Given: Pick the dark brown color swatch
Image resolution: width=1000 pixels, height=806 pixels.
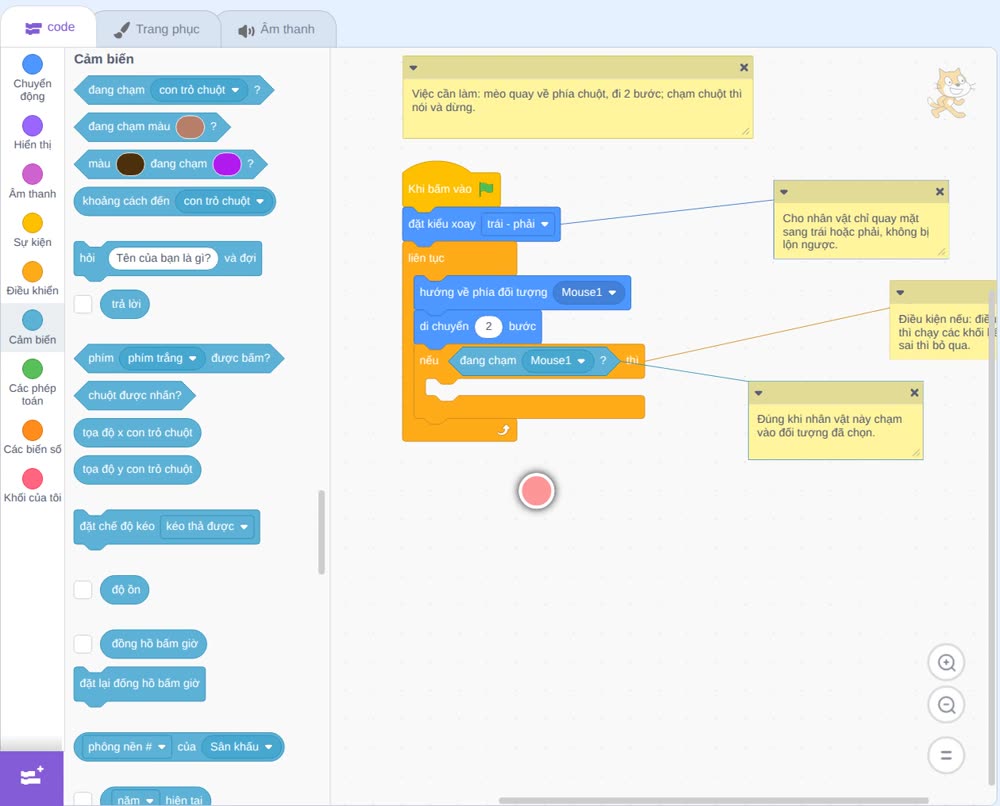Looking at the screenshot, I should point(130,164).
